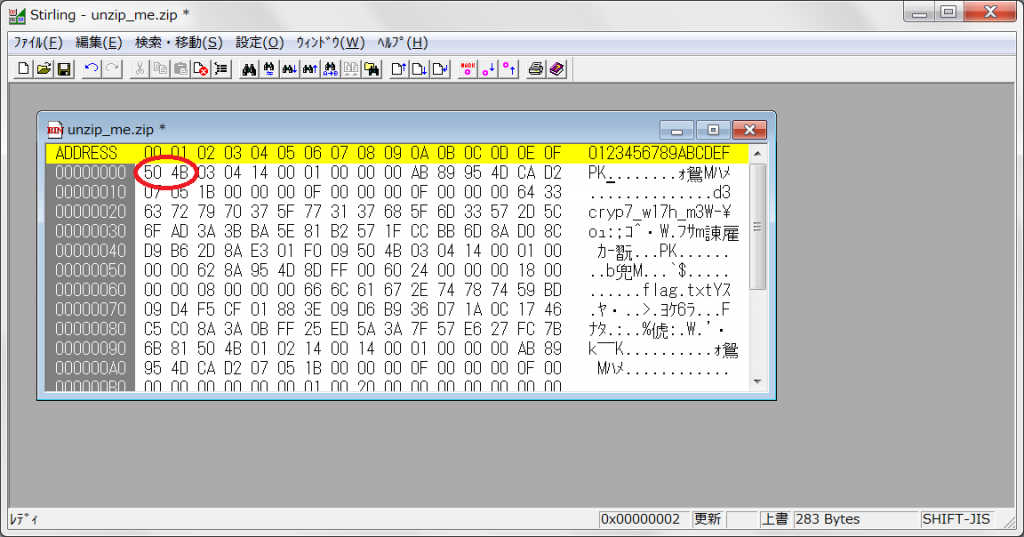Undo the last edit with the undo arrow
The height and width of the screenshot is (537, 1024).
91,69
